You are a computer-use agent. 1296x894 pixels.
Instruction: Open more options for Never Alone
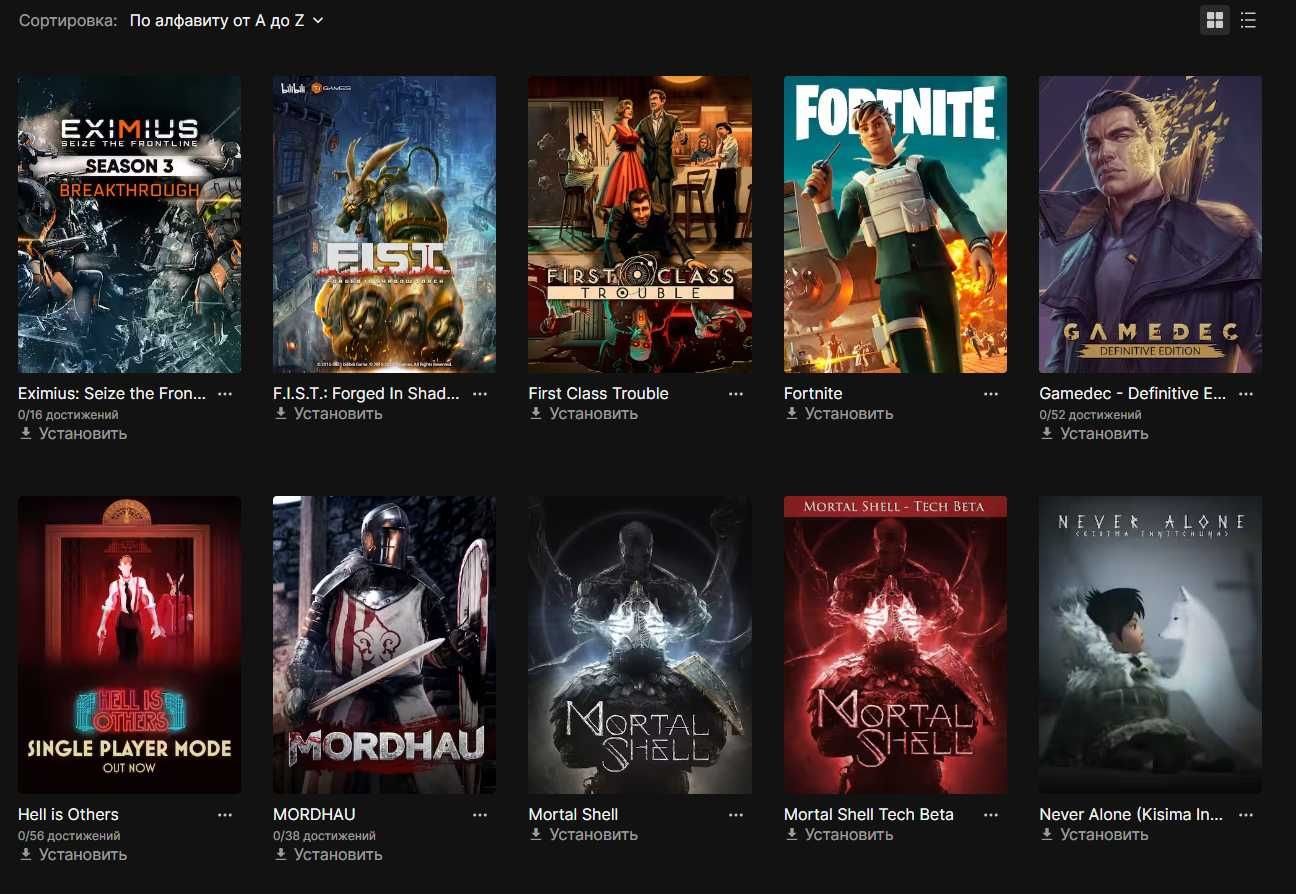tap(1246, 815)
